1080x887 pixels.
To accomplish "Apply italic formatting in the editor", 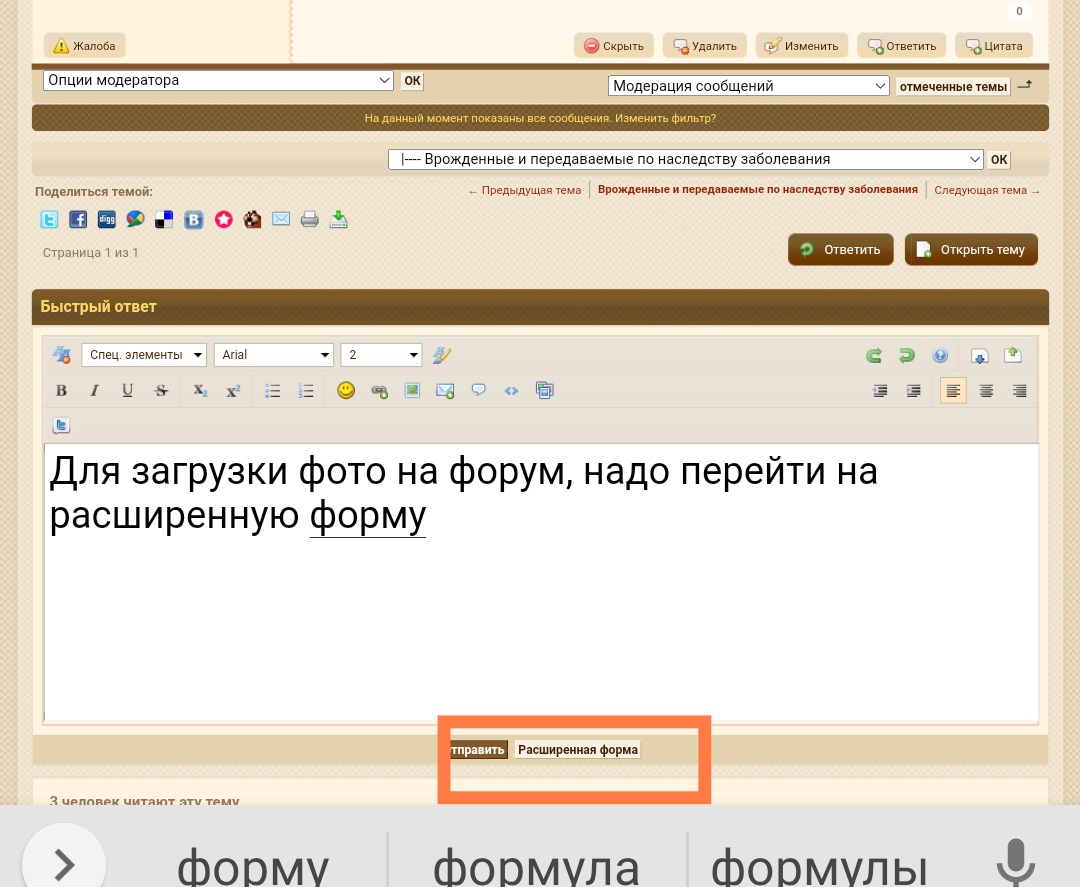I will pyautogui.click(x=94, y=391).
